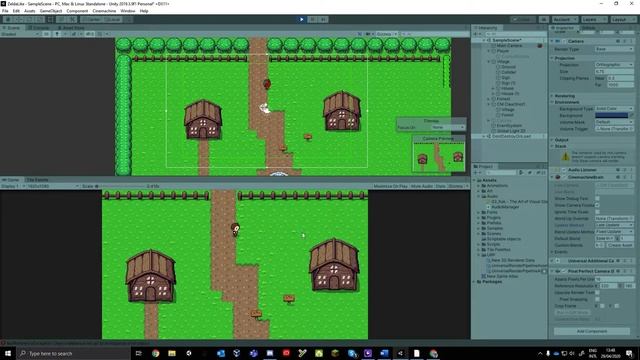This screenshot has height=360, width=640.
Task: Switch to the Console tab
Action: [39, 28]
